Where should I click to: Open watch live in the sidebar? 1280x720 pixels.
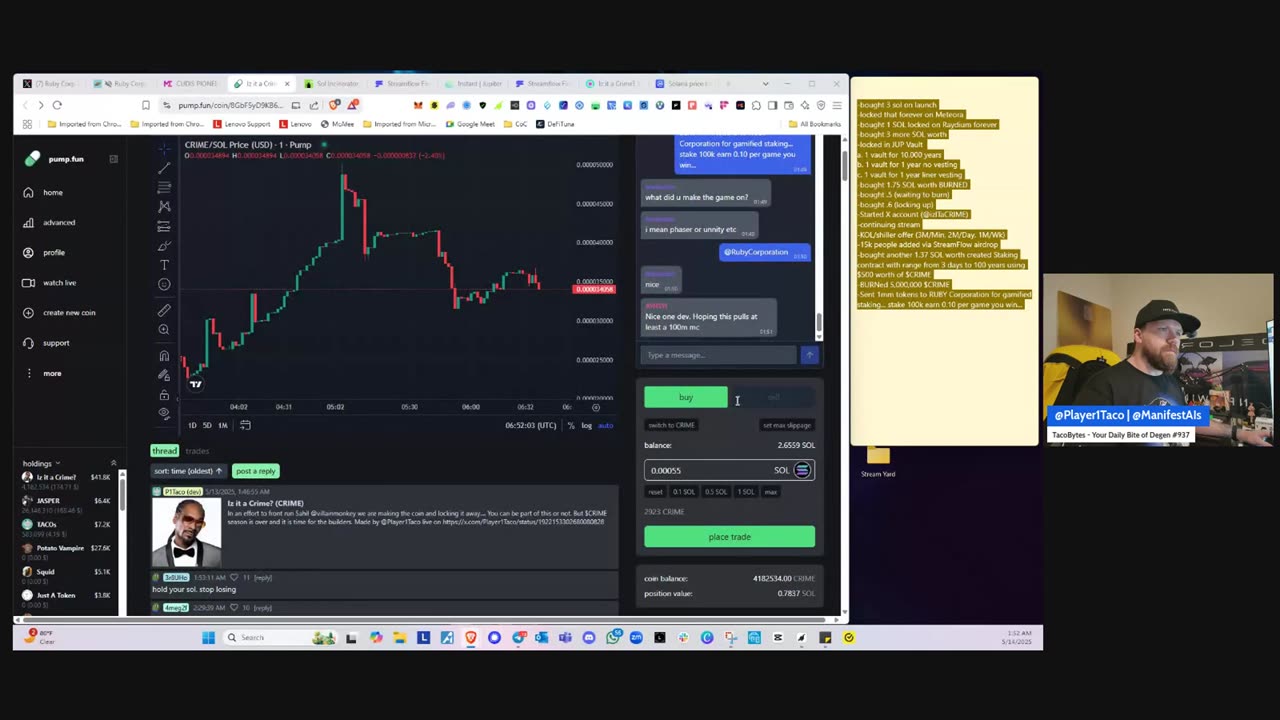(x=50, y=282)
